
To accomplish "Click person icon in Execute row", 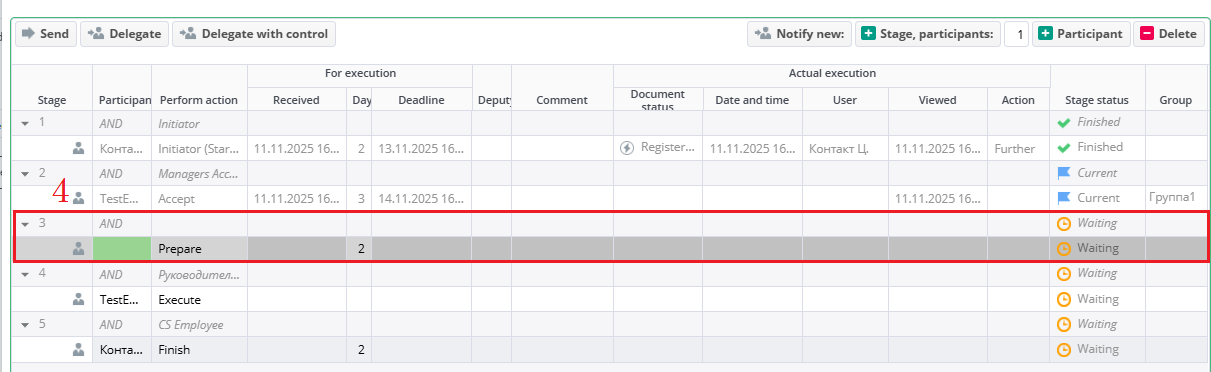I will pyautogui.click(x=78, y=299).
